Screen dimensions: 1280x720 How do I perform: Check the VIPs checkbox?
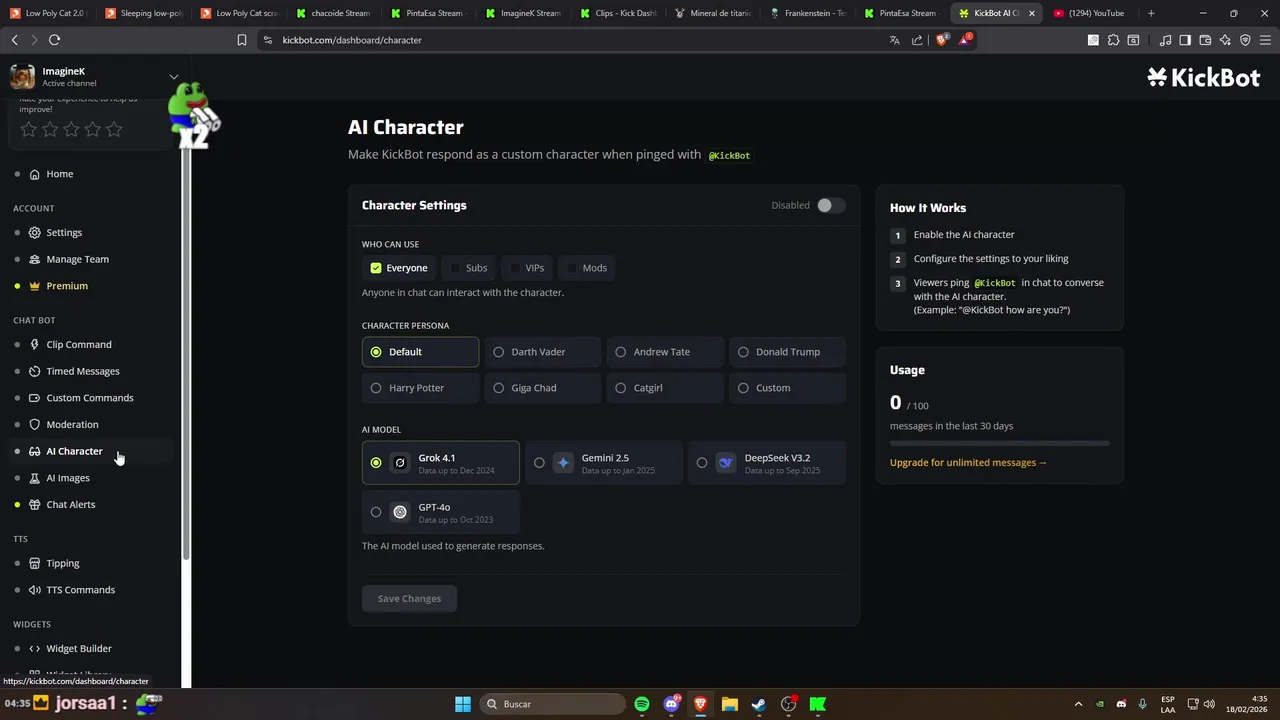point(515,268)
